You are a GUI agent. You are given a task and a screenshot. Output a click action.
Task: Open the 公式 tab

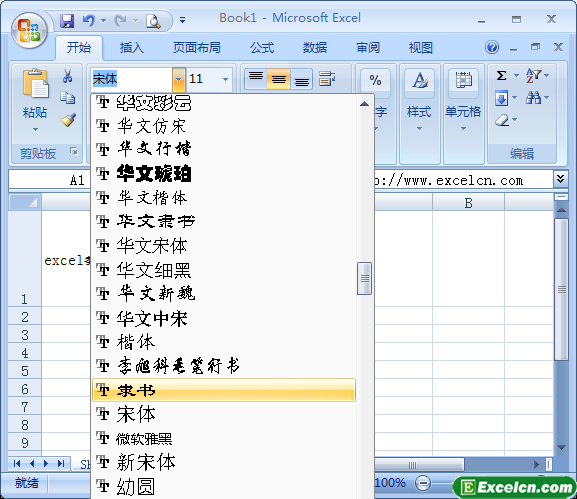click(262, 48)
